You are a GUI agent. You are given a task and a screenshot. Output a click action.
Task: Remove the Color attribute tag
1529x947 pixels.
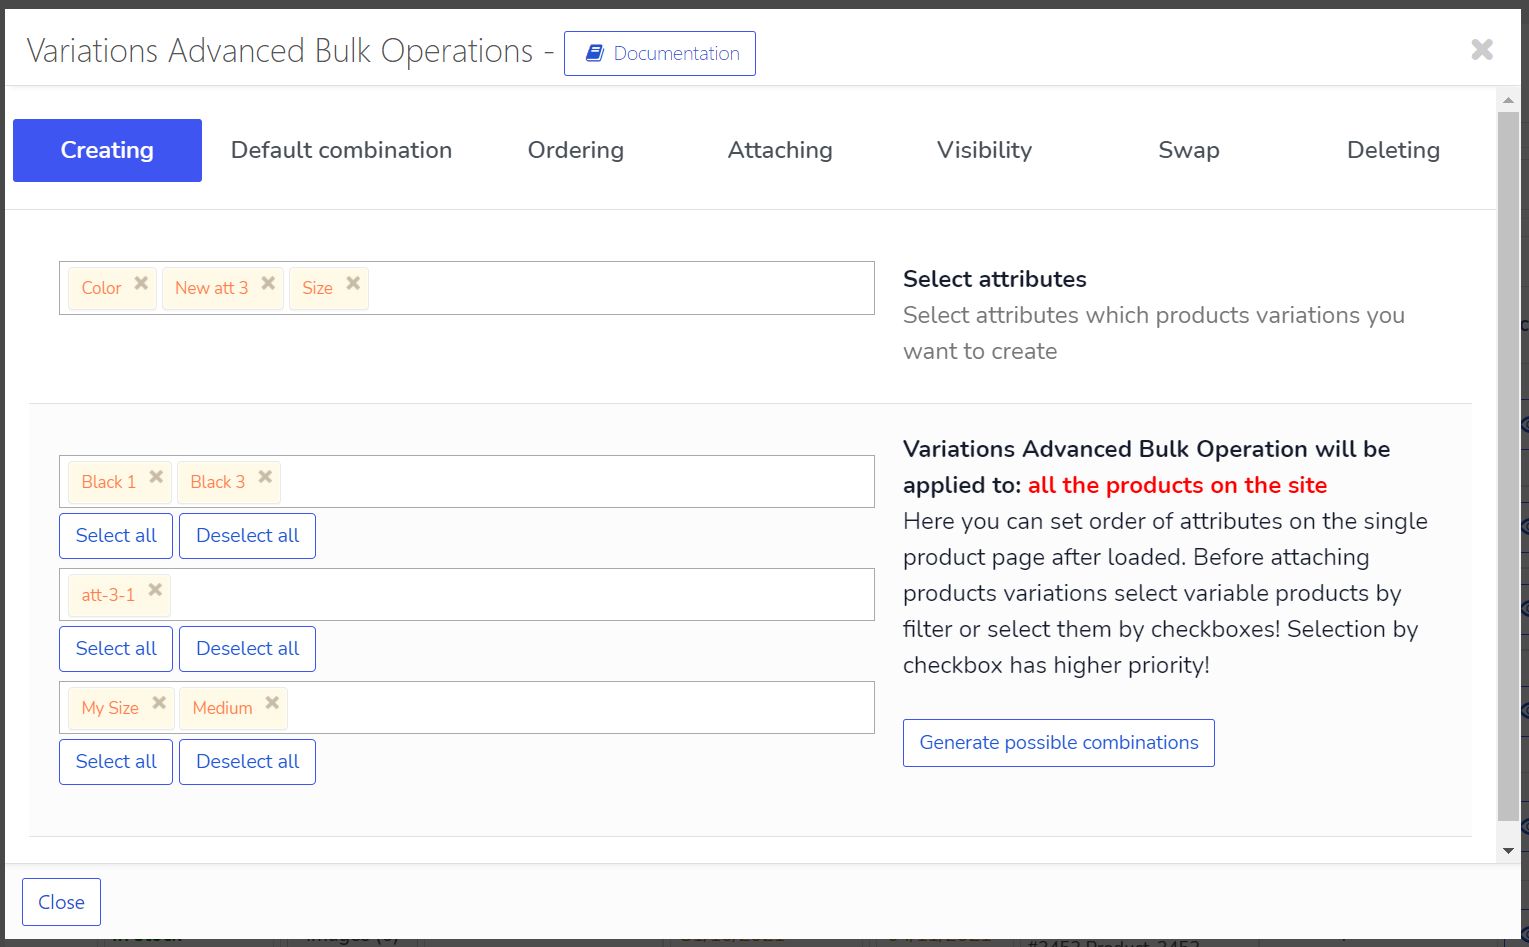[x=141, y=284]
